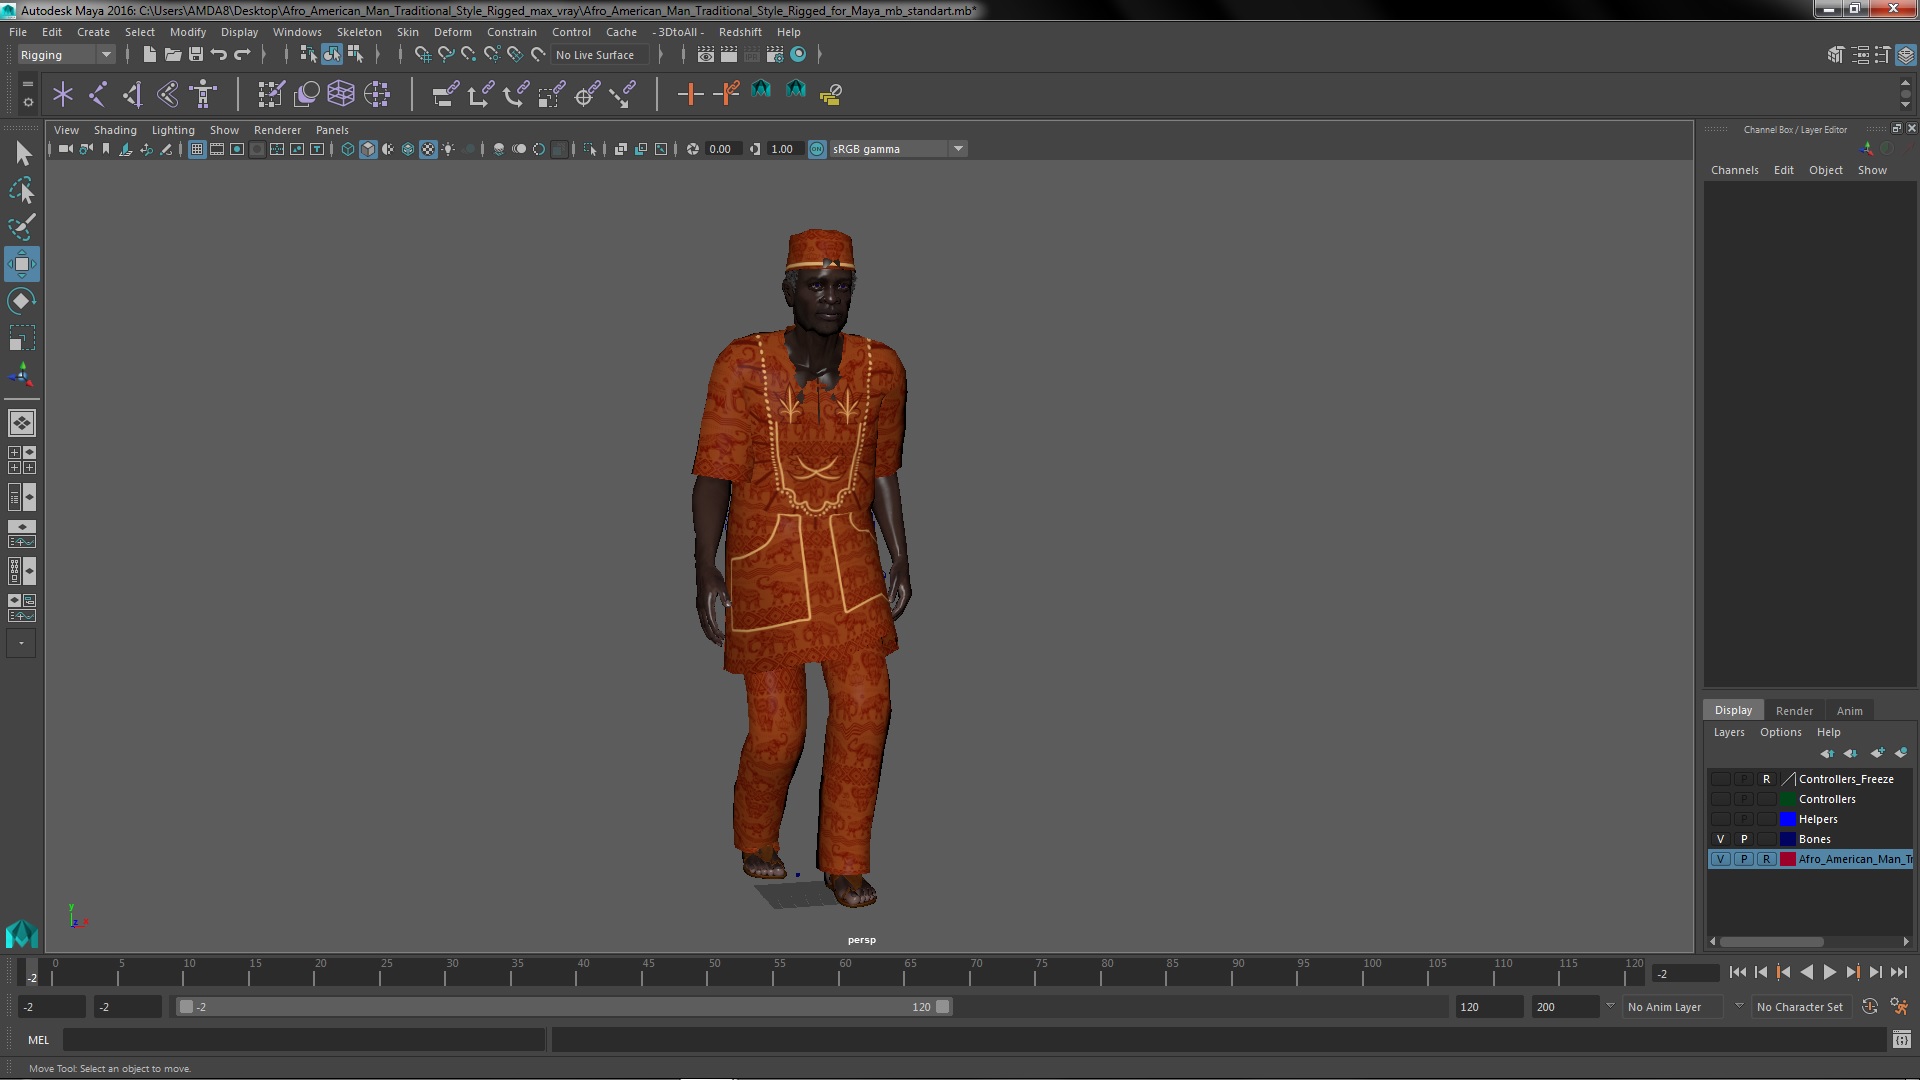Screen dimensions: 1920x1080
Task: Toggle visibility of Controllers layer
Action: (1720, 799)
